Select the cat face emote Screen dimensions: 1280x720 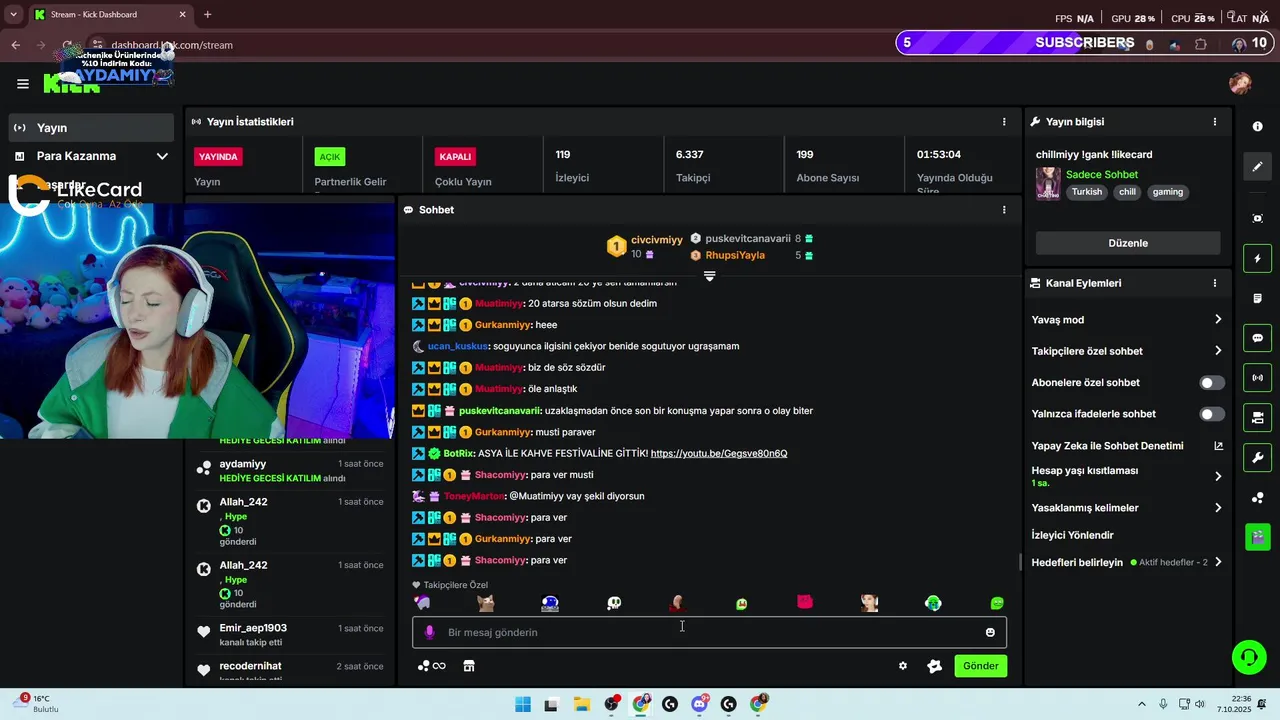(486, 603)
